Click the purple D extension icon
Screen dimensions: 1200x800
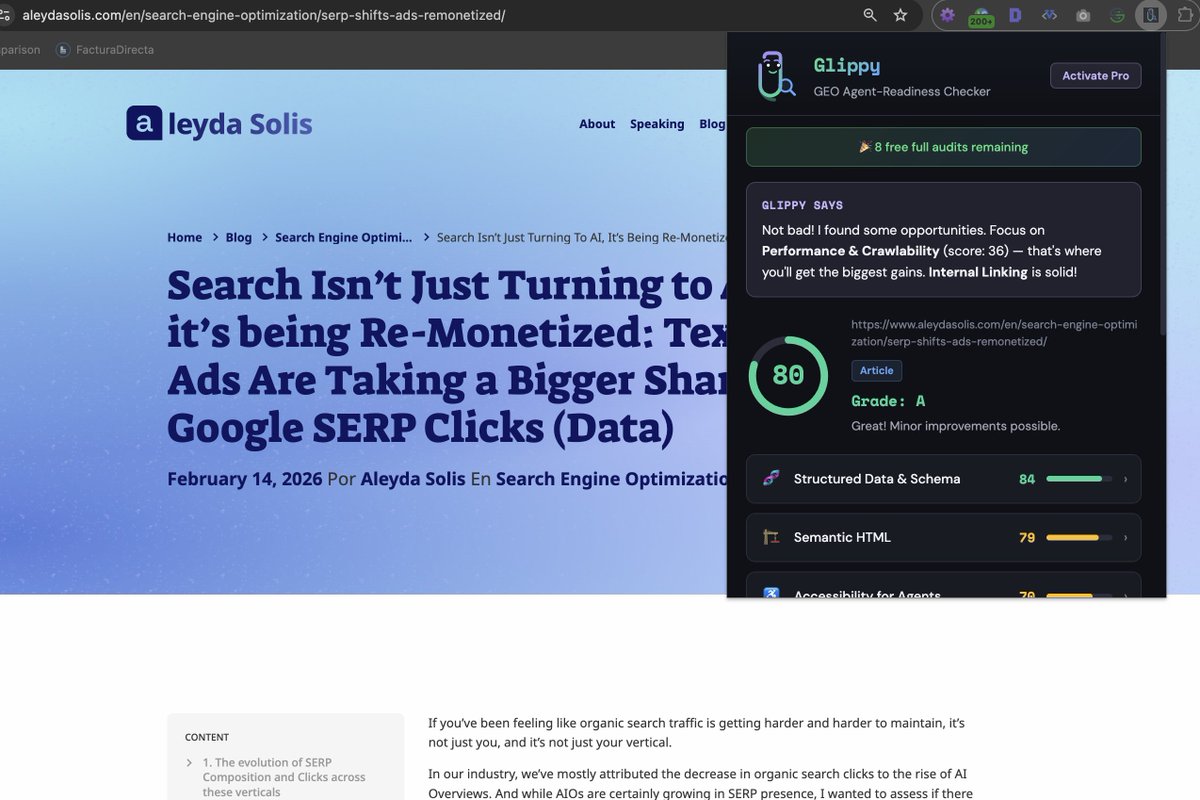click(1015, 15)
